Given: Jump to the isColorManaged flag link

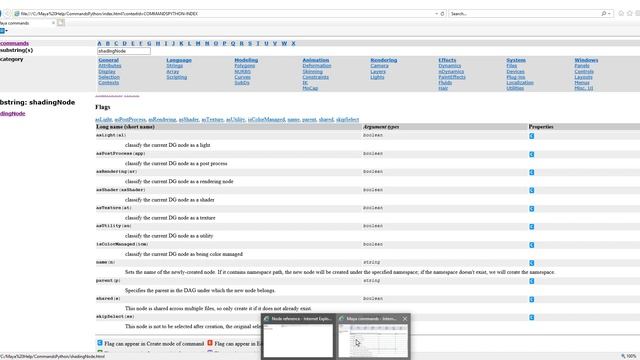Looking at the screenshot, I should tap(266, 120).
